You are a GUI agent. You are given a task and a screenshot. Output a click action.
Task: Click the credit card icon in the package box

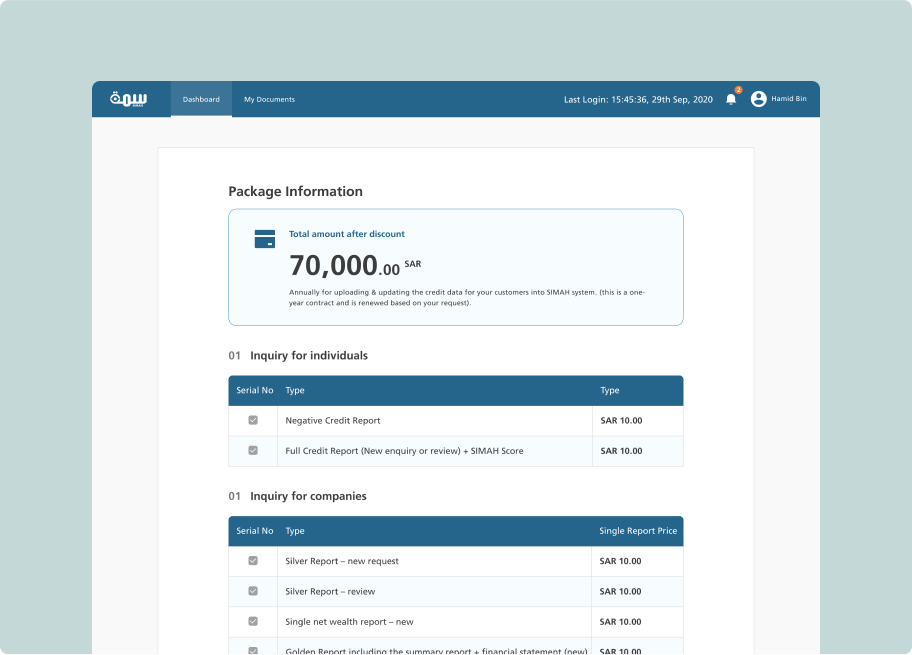click(x=265, y=238)
